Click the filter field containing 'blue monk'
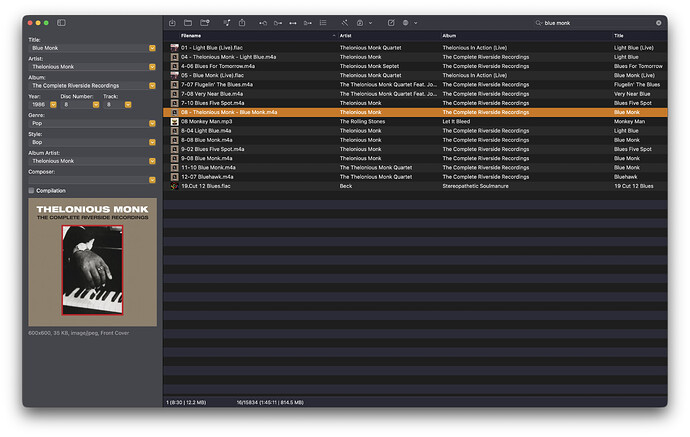 (596, 23)
